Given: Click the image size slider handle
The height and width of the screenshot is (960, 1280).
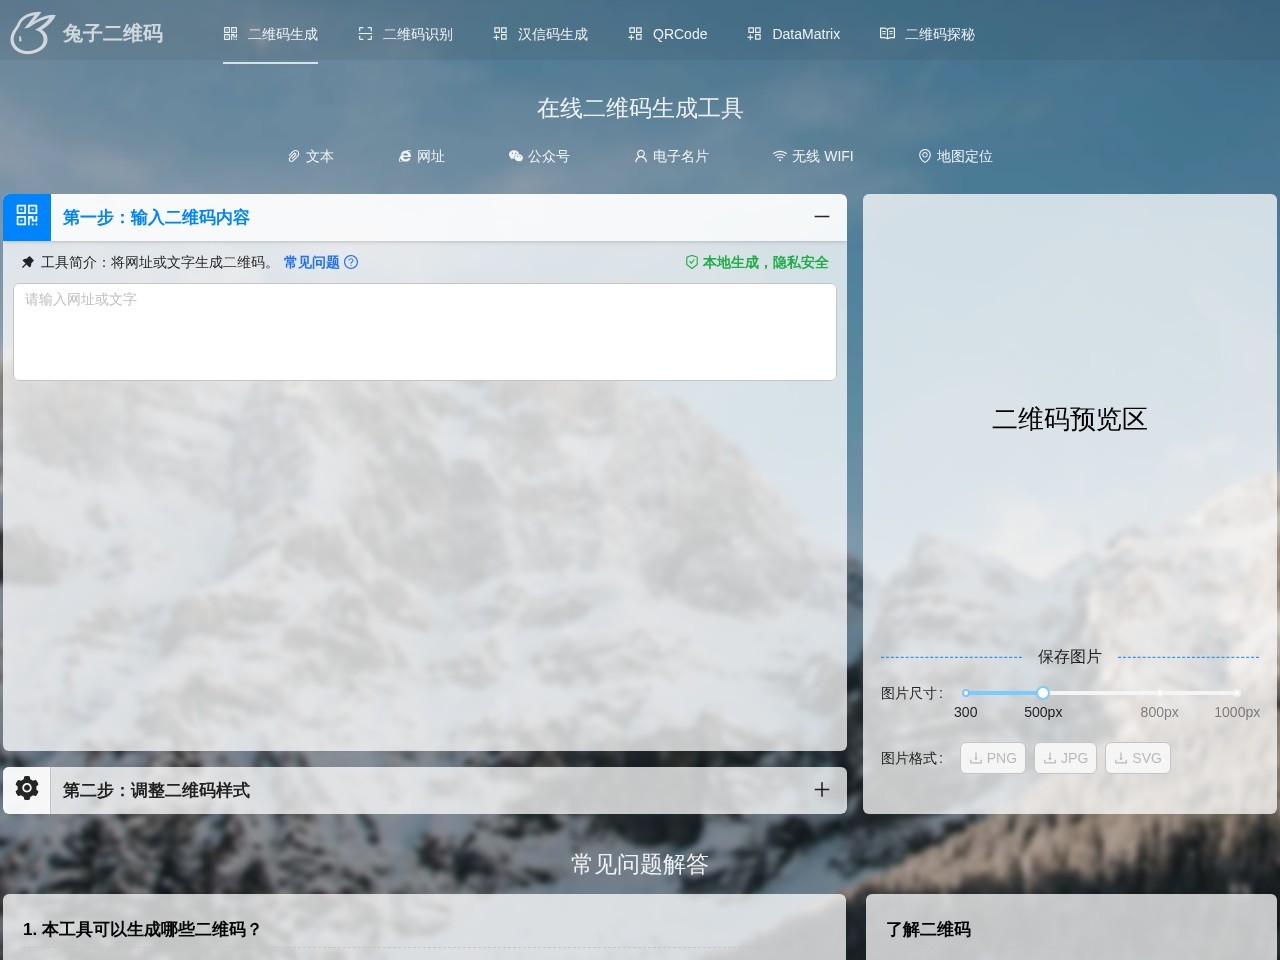Looking at the screenshot, I should (1043, 693).
